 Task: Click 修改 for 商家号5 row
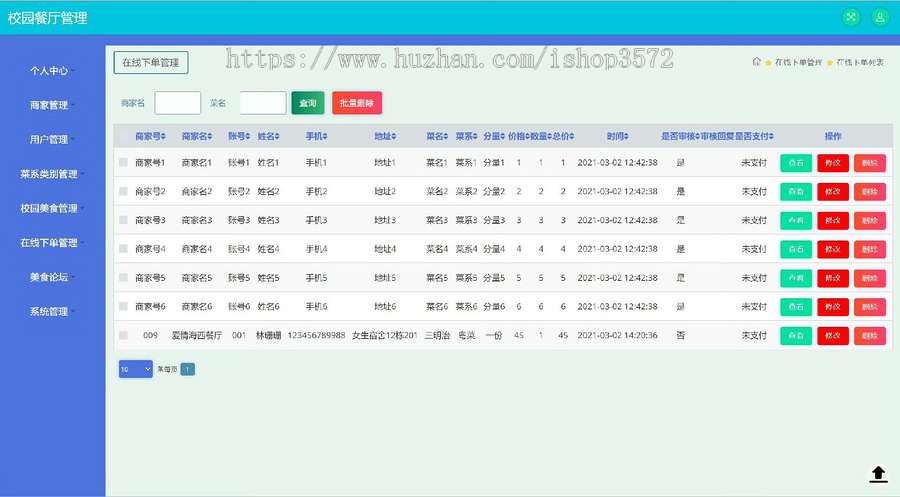(x=833, y=278)
